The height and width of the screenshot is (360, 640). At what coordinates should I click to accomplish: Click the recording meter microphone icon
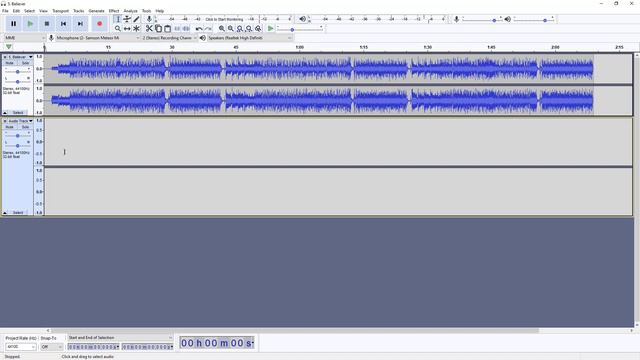[149, 19]
